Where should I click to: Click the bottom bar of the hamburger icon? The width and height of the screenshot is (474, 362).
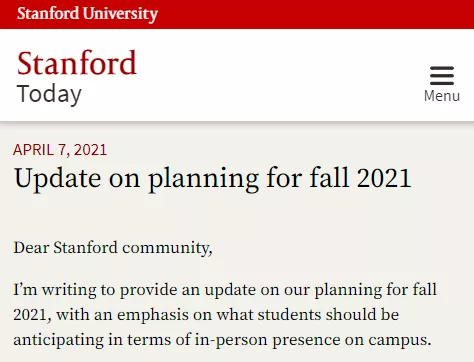pyautogui.click(x=442, y=83)
